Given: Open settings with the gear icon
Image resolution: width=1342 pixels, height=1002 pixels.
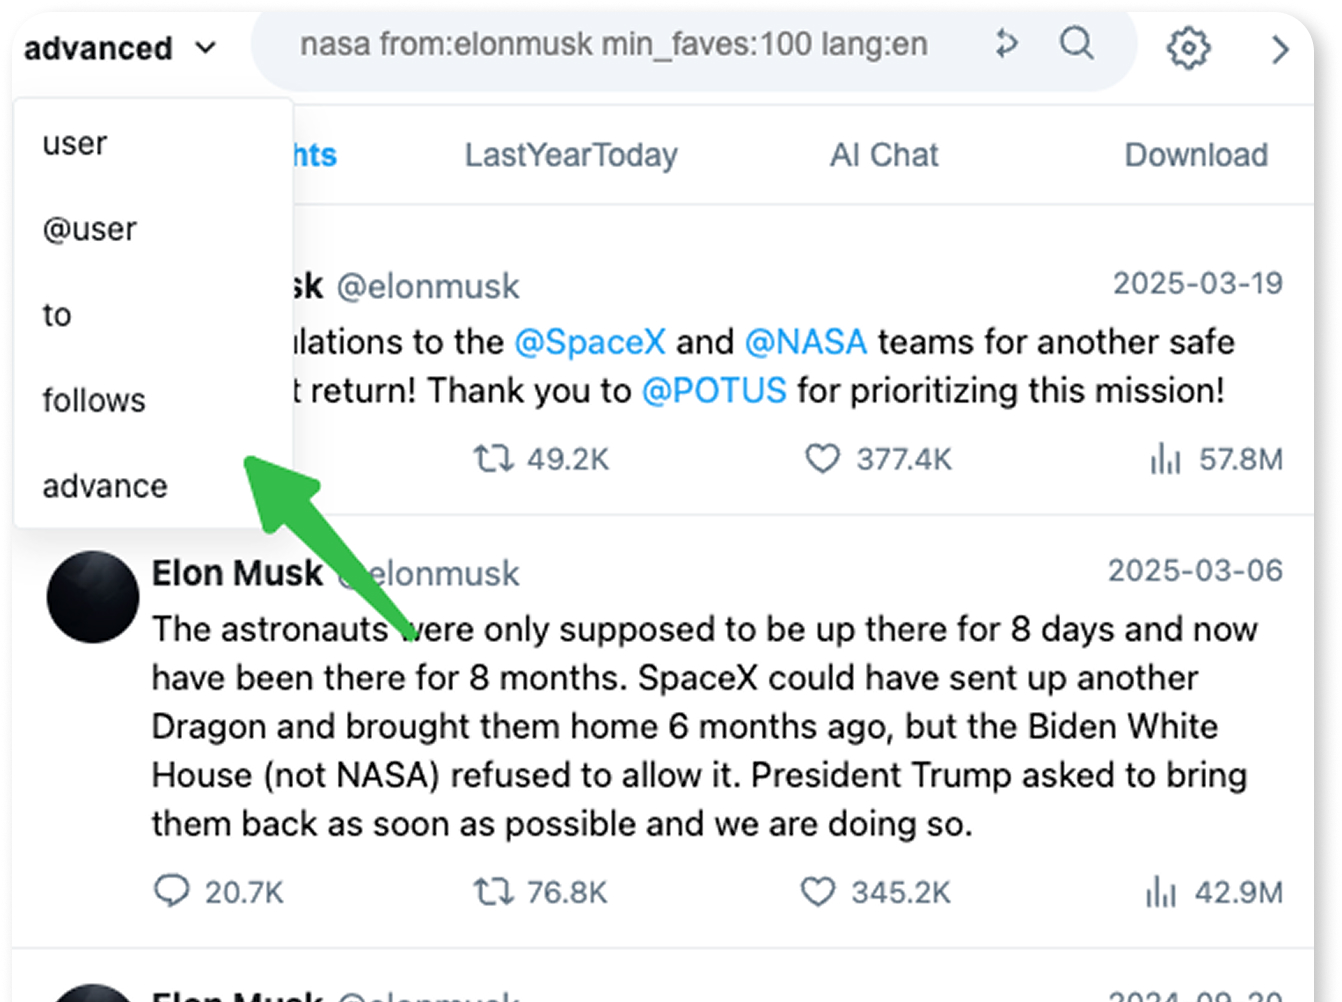Looking at the screenshot, I should click(x=1188, y=47).
